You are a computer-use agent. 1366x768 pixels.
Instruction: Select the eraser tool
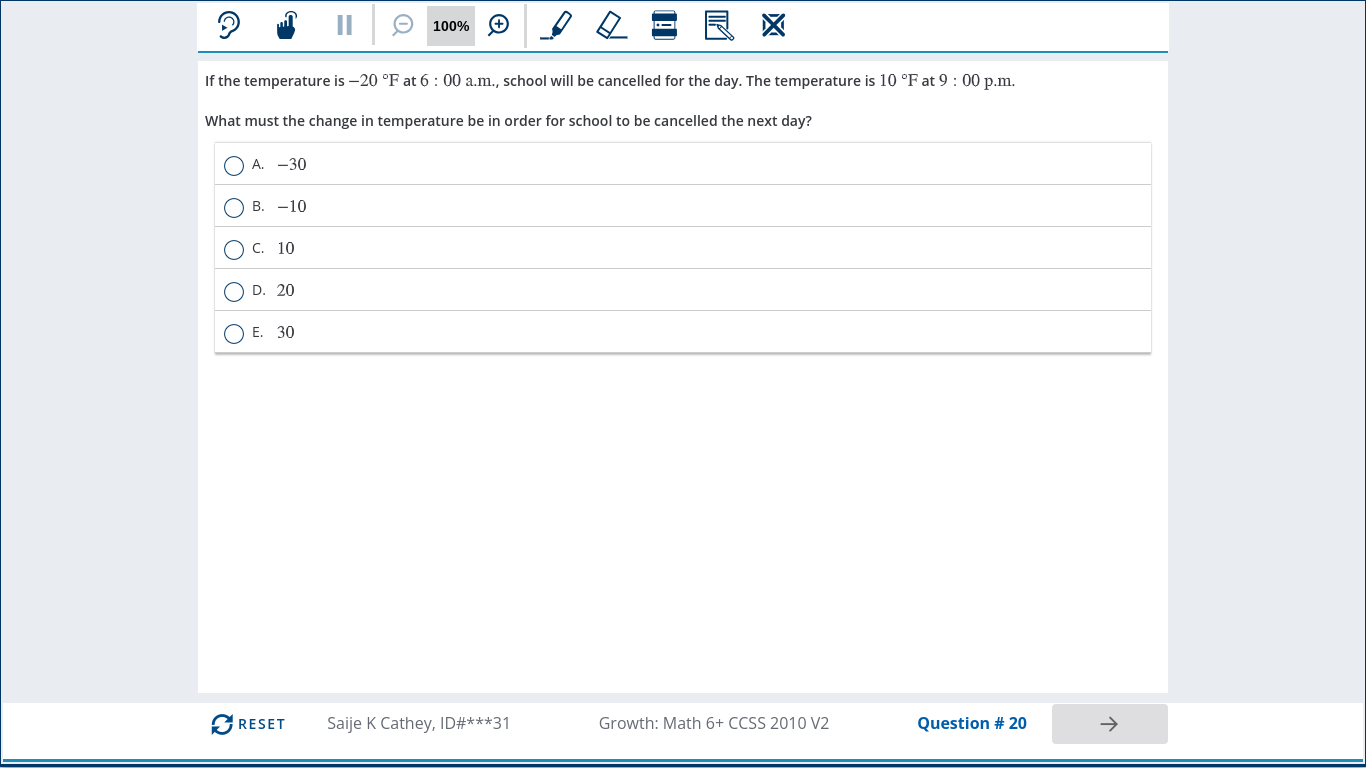tap(612, 25)
